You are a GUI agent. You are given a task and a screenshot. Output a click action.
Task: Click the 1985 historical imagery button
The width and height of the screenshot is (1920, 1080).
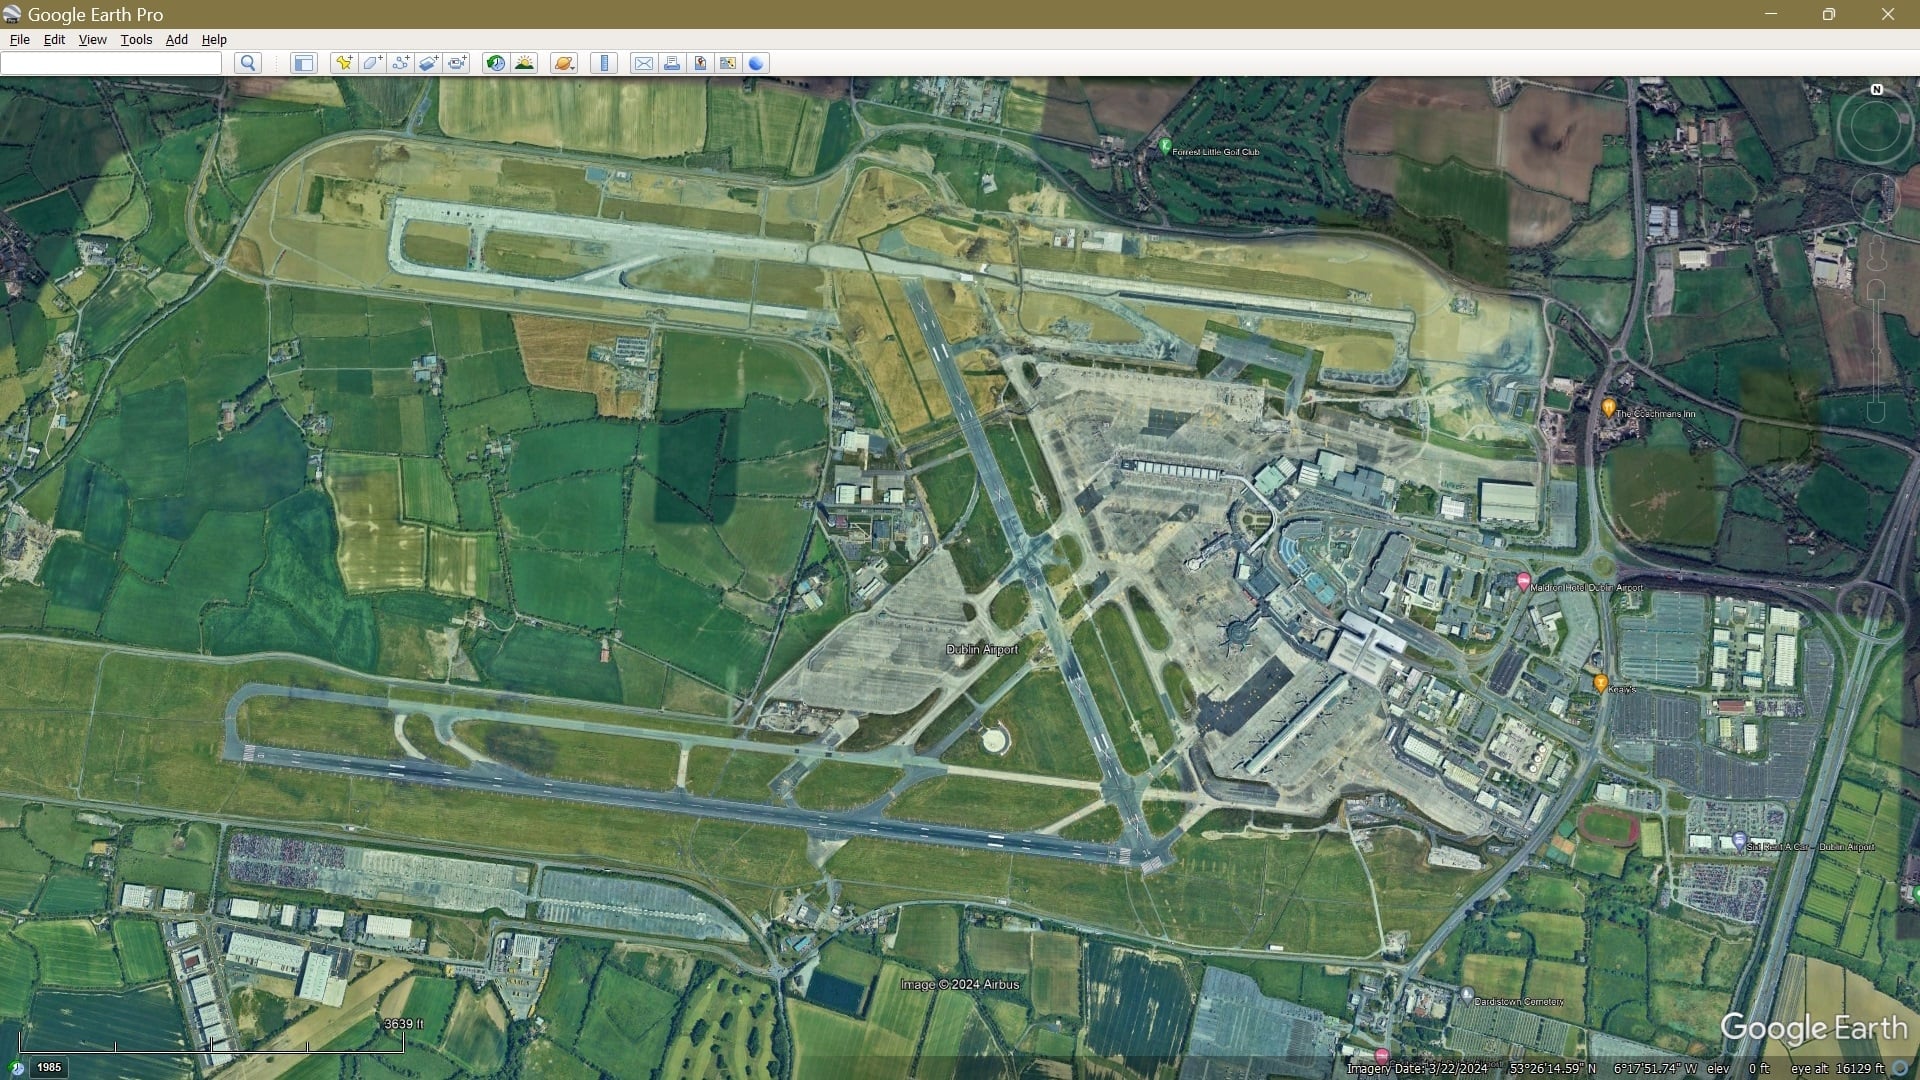pos(49,1067)
